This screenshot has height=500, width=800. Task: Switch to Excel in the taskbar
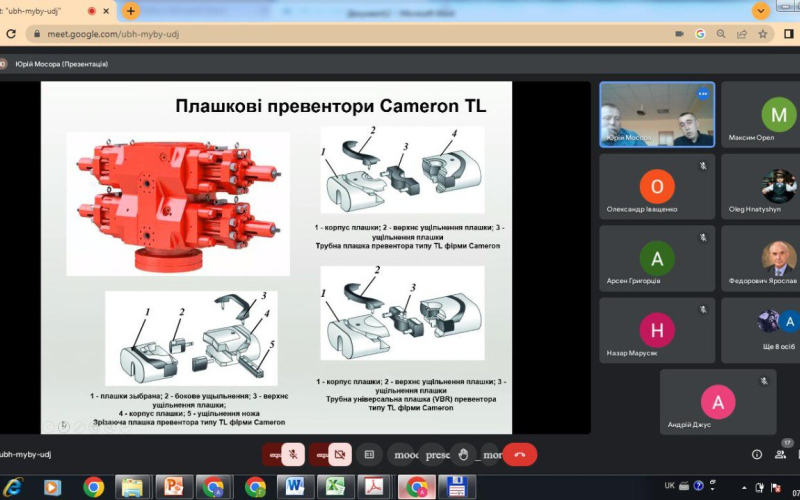pos(335,487)
